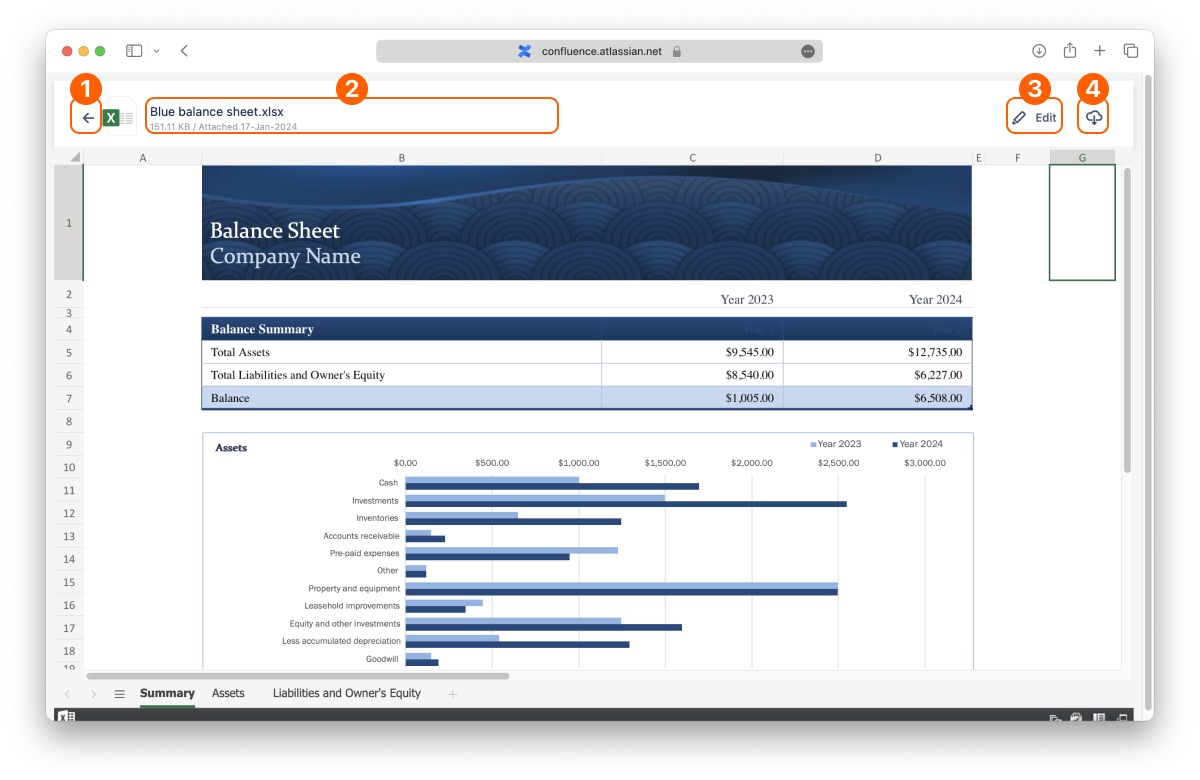Click the confluence.atlassian.net address field
Viewport: 1200px width, 780px height.
coord(599,51)
